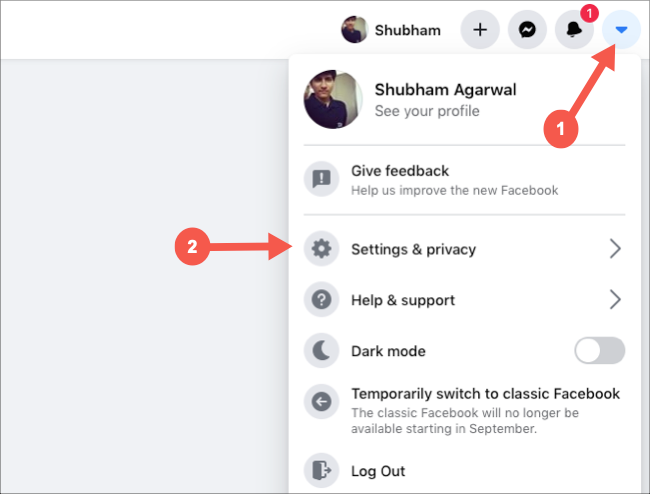Click the Give feedback exclamation icon
Screen dimensions: 650x494
pyautogui.click(x=321, y=180)
